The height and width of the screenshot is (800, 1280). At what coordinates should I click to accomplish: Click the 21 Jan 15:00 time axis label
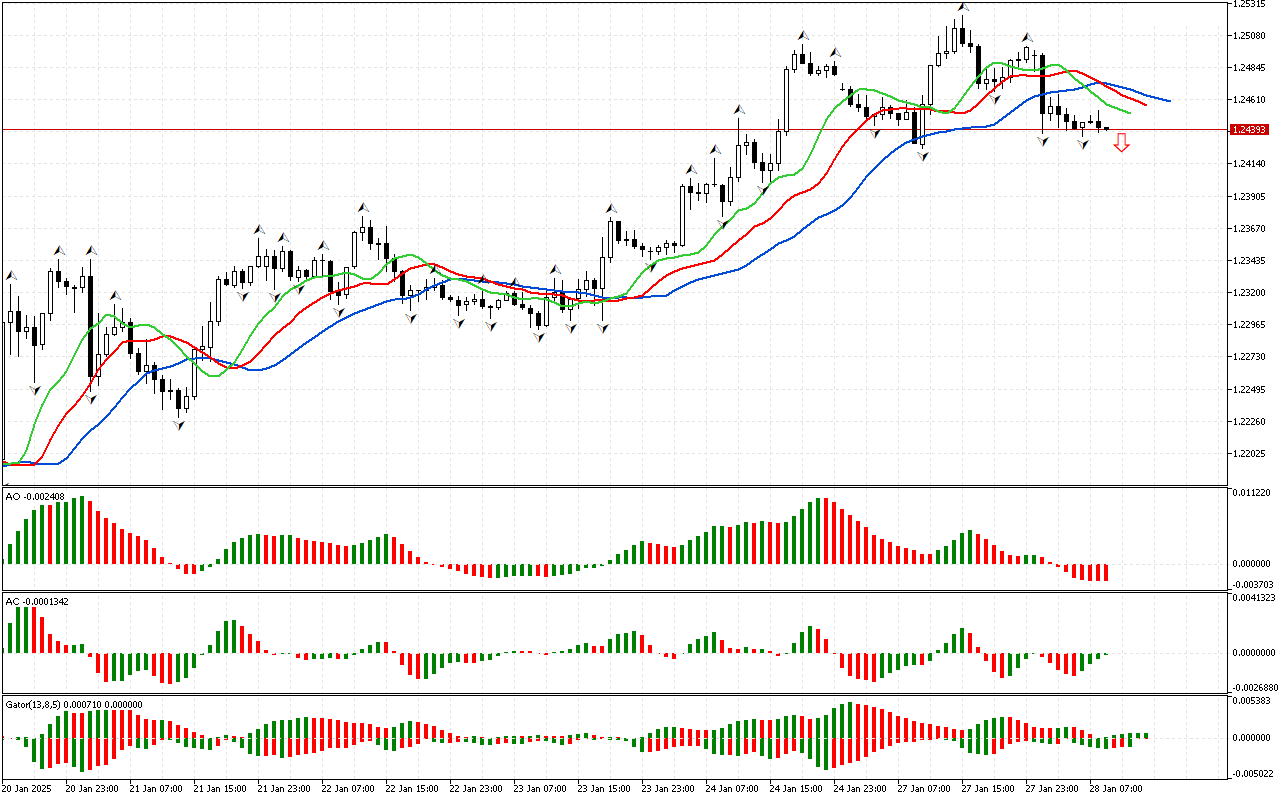220,788
